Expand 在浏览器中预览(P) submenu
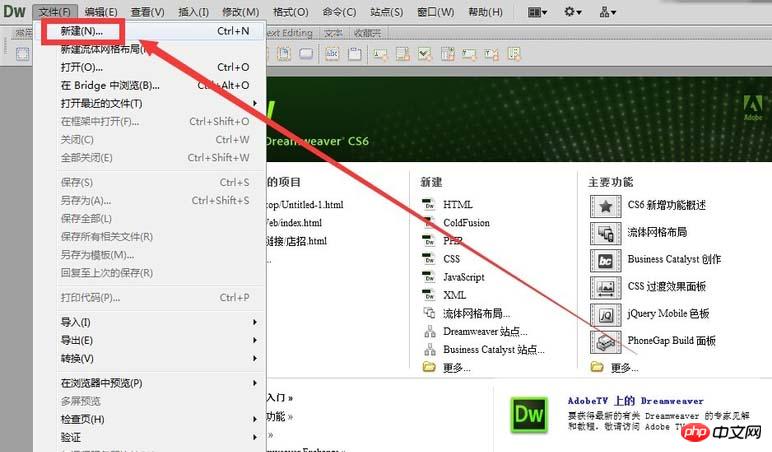This screenshot has height=452, width=772. pos(150,383)
